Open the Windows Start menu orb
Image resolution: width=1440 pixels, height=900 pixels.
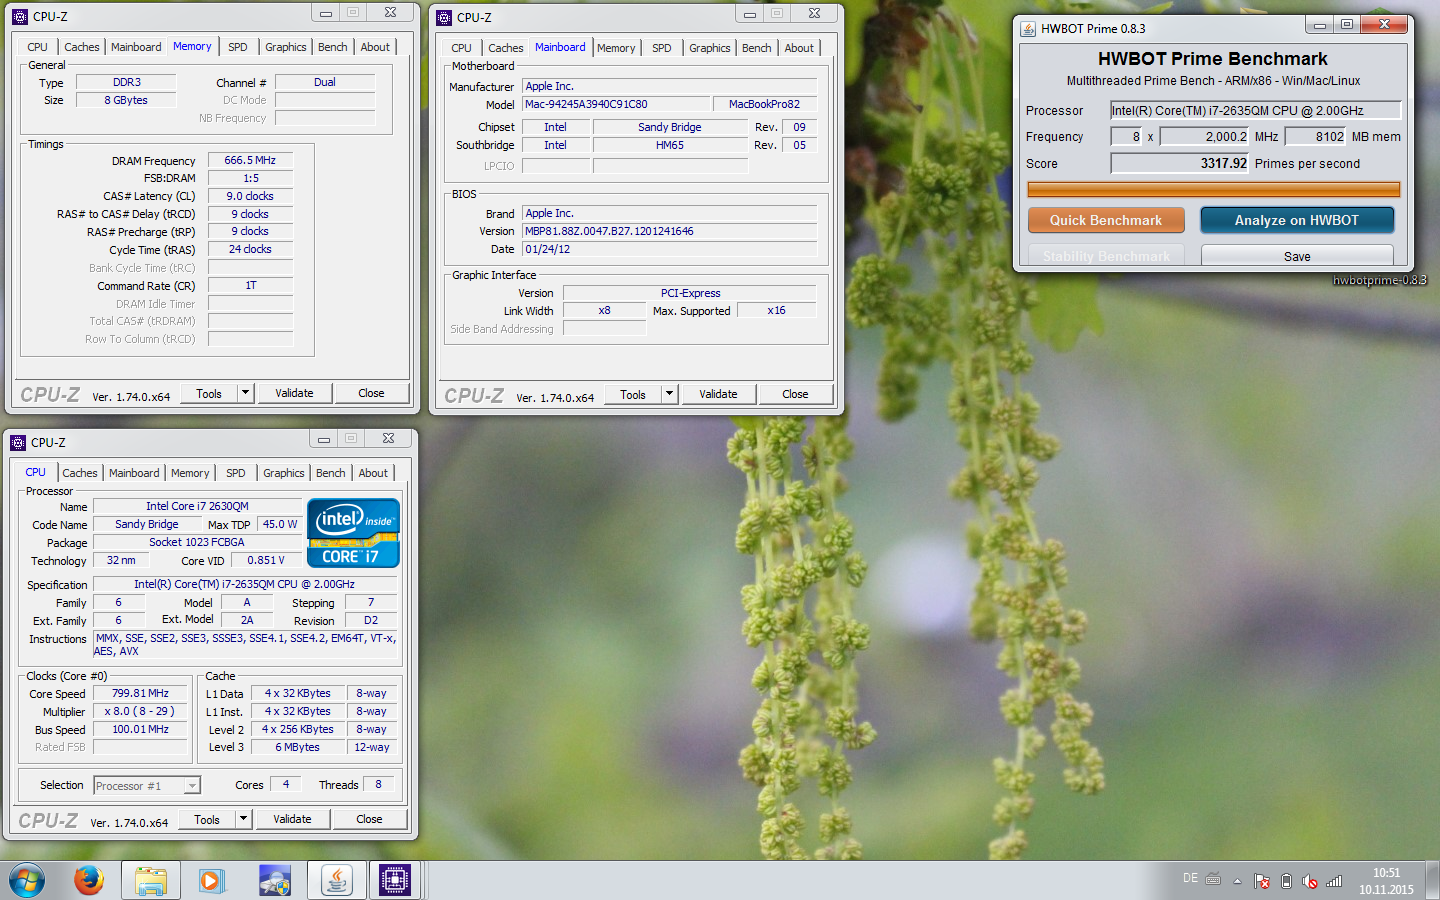tap(27, 881)
